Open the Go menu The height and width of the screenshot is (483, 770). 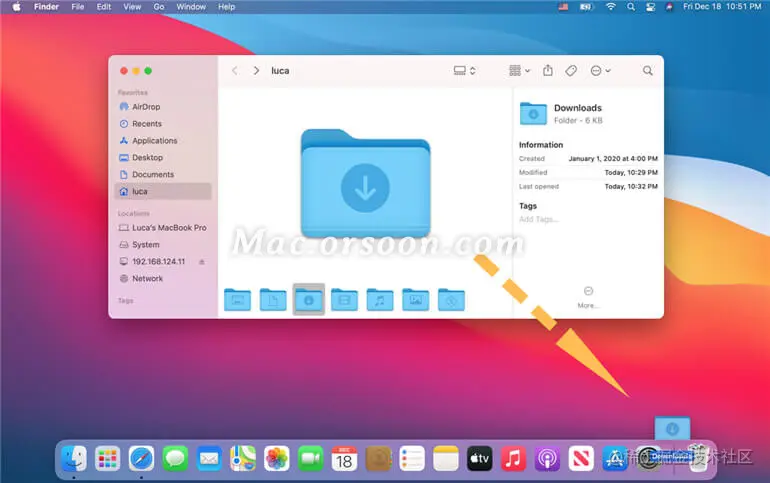(159, 7)
